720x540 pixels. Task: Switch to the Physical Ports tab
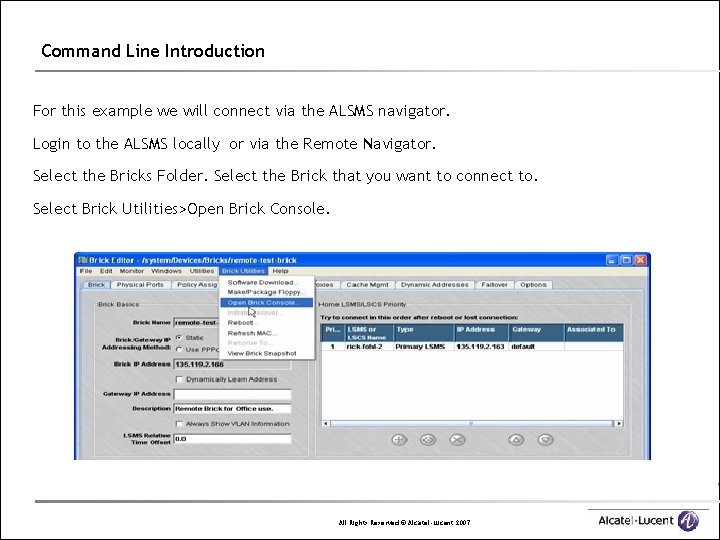[140, 285]
